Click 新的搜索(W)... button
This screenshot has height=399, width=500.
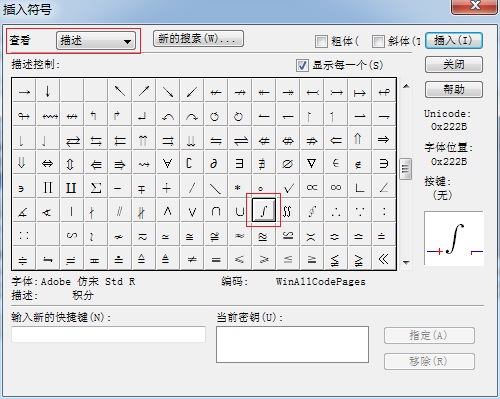tap(198, 39)
